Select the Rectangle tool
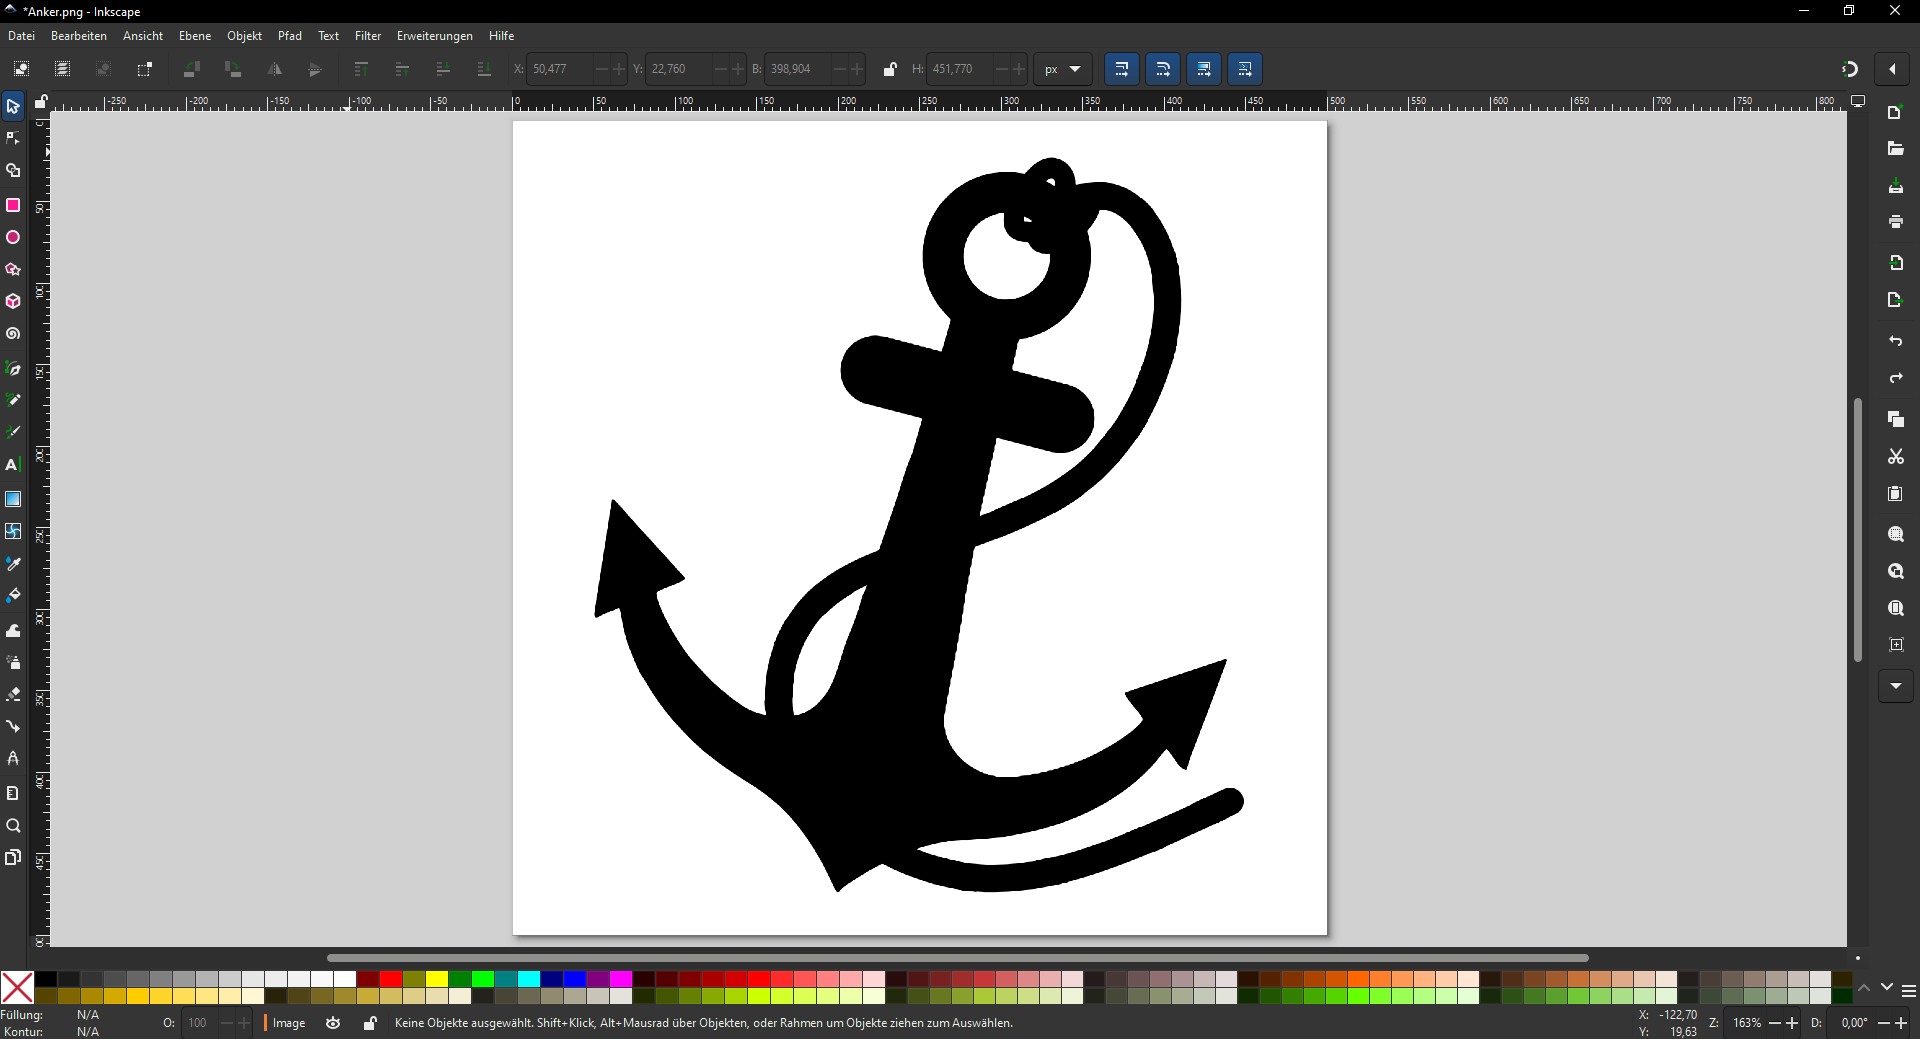Screen dimensions: 1920x1039 13,205
